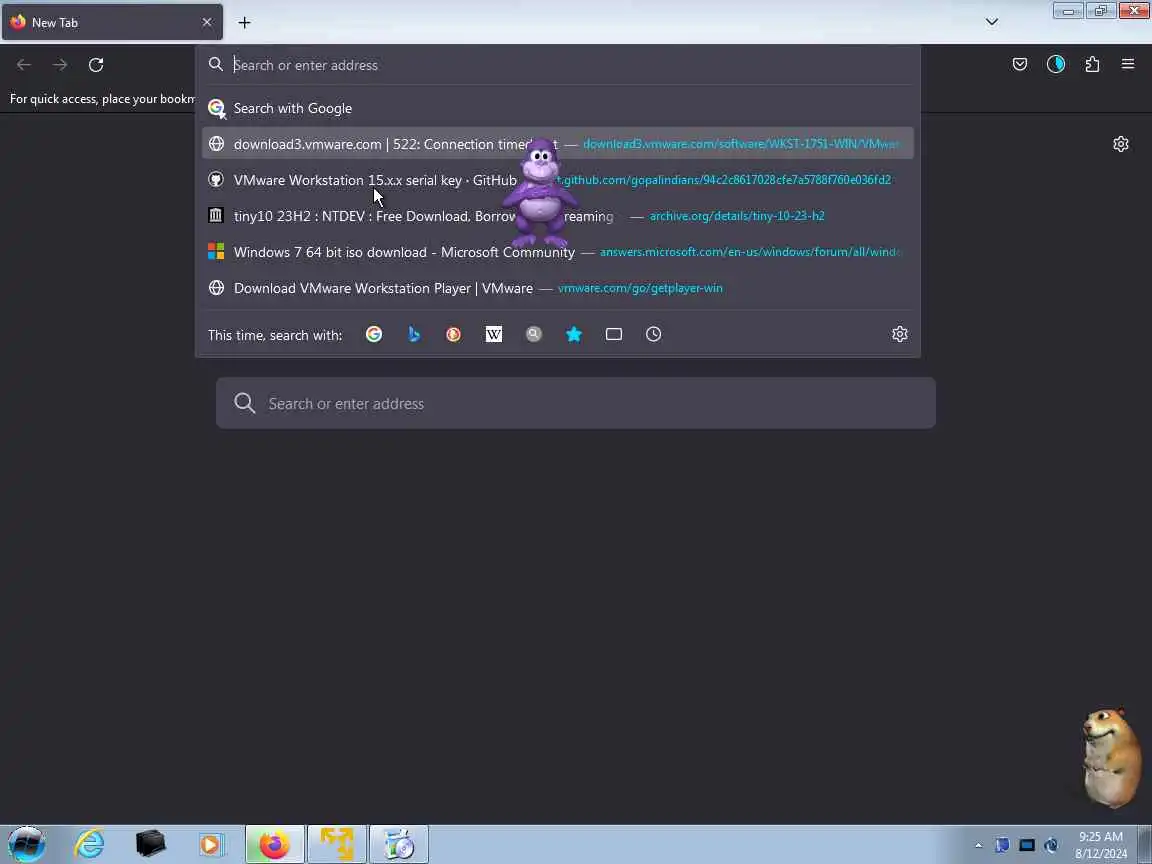Go forward with the forward arrow

[60, 65]
